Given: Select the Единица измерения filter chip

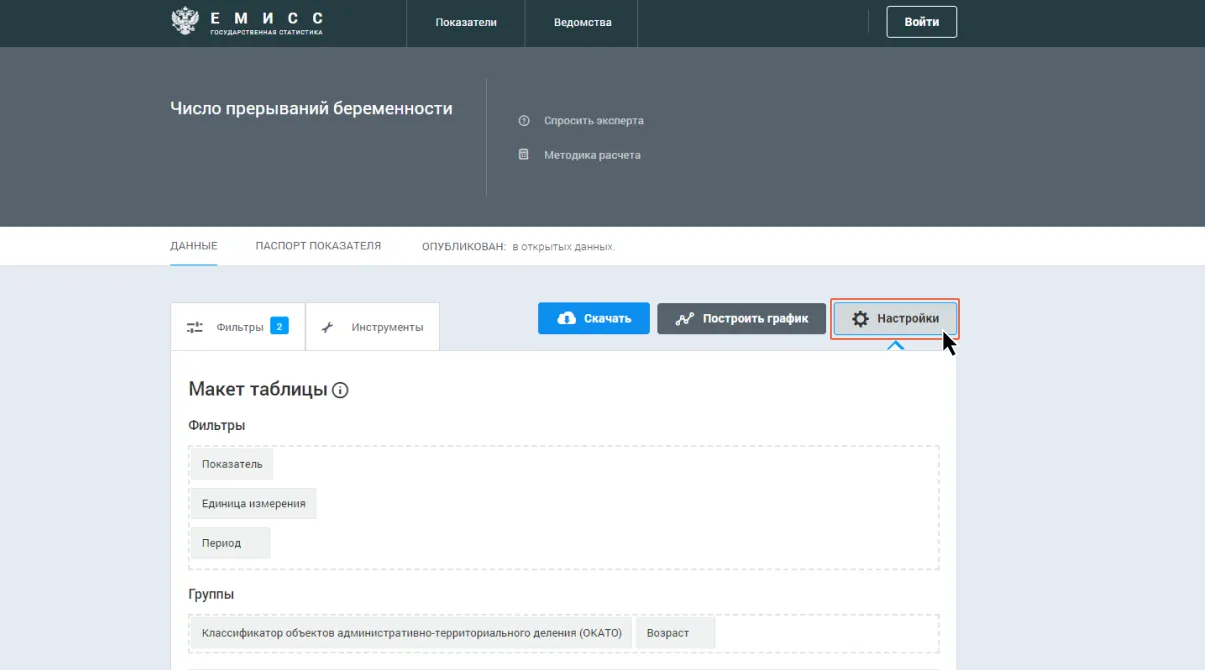Looking at the screenshot, I should point(254,504).
